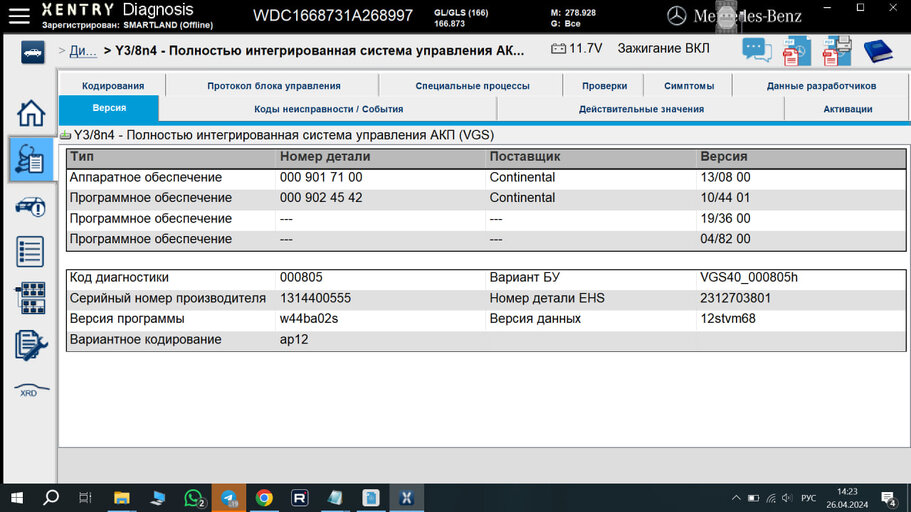Click variant coding value ap12
Screen dimensions: 911x512
(293, 339)
